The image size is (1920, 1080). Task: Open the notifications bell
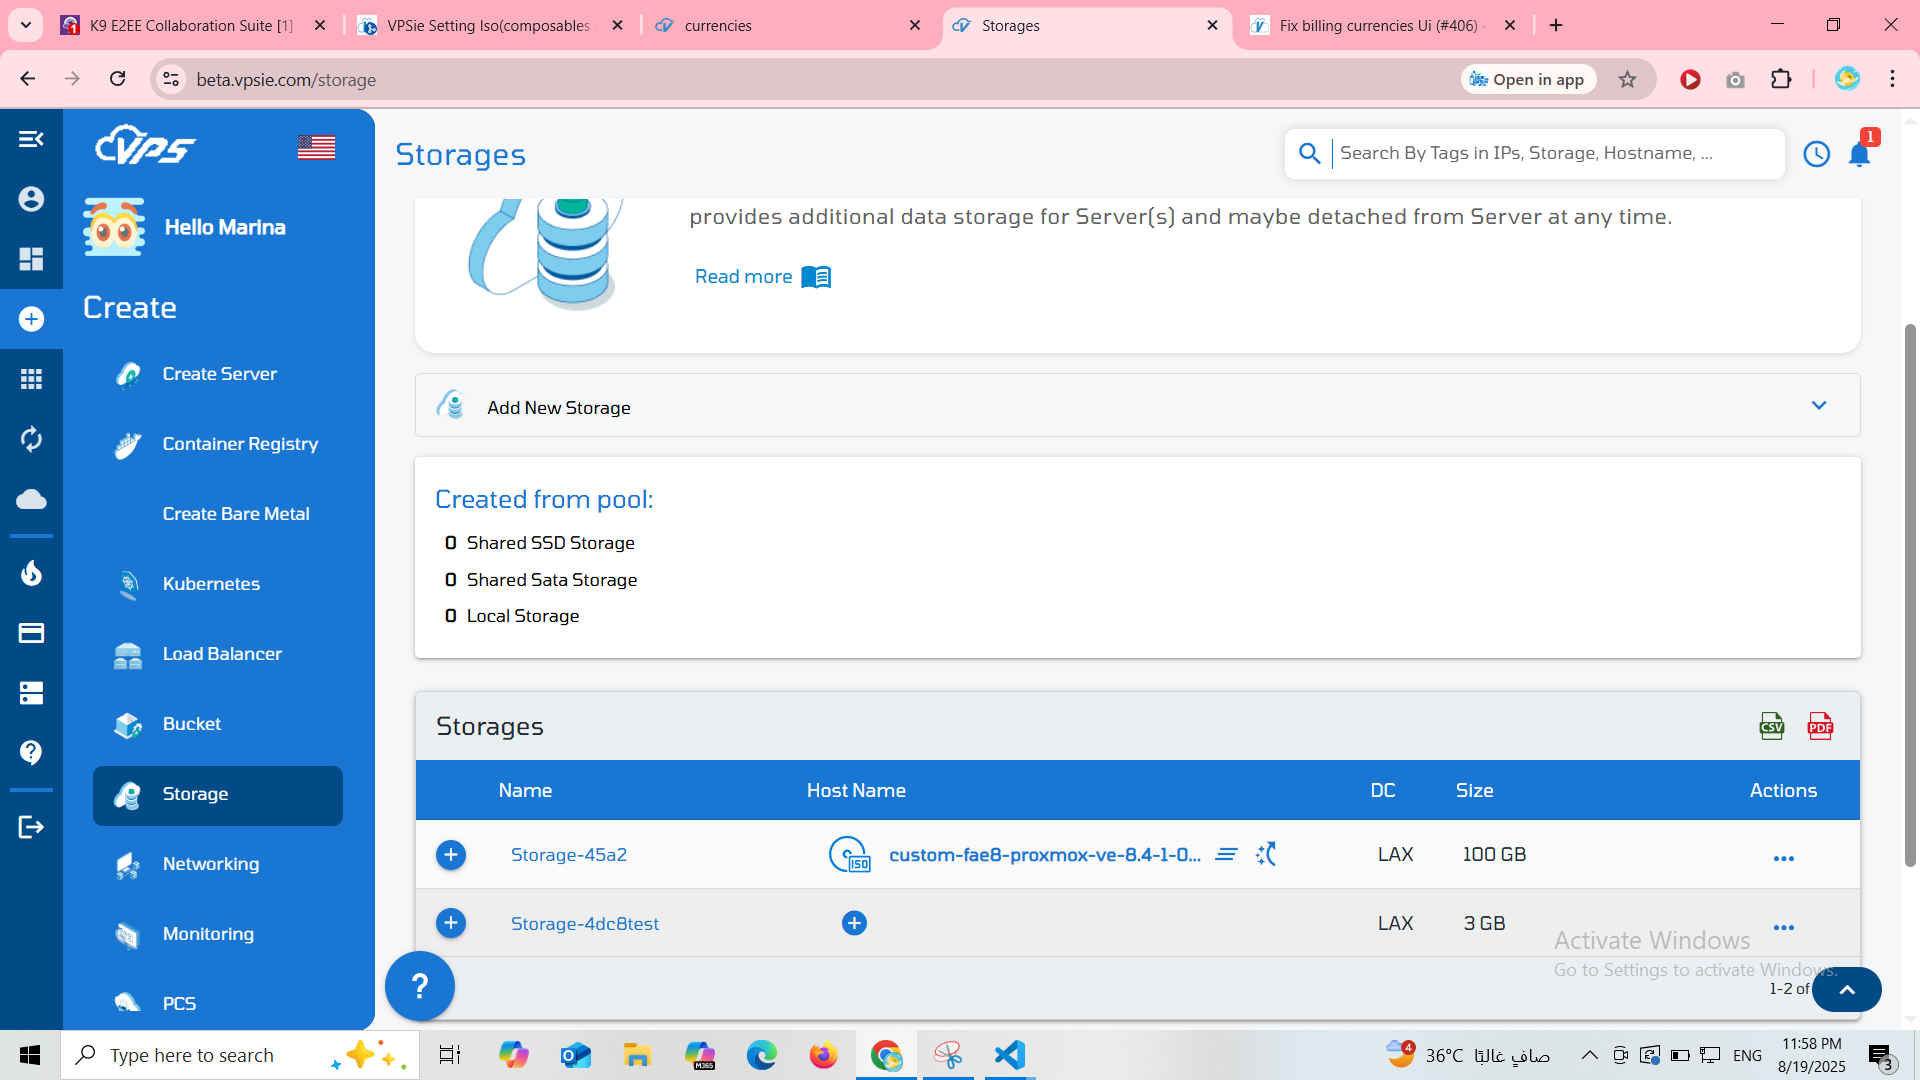(1859, 154)
